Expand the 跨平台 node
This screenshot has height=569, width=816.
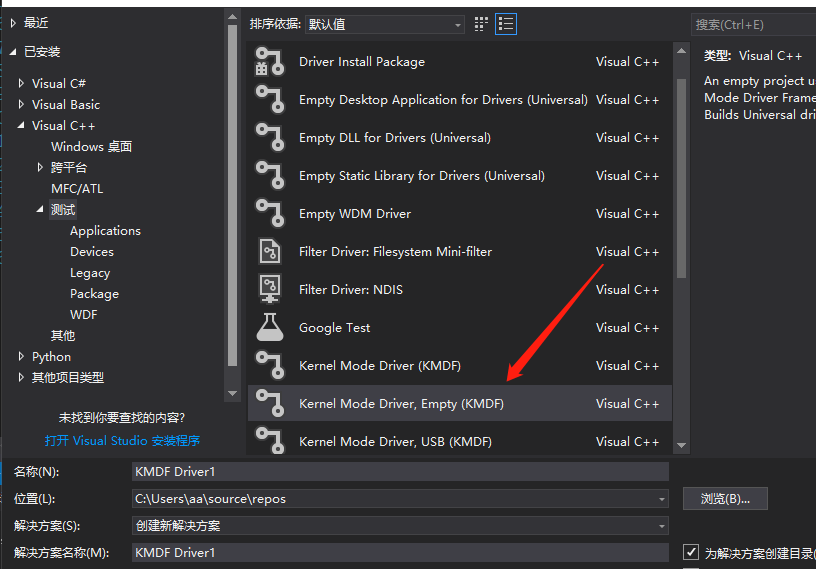(40, 167)
